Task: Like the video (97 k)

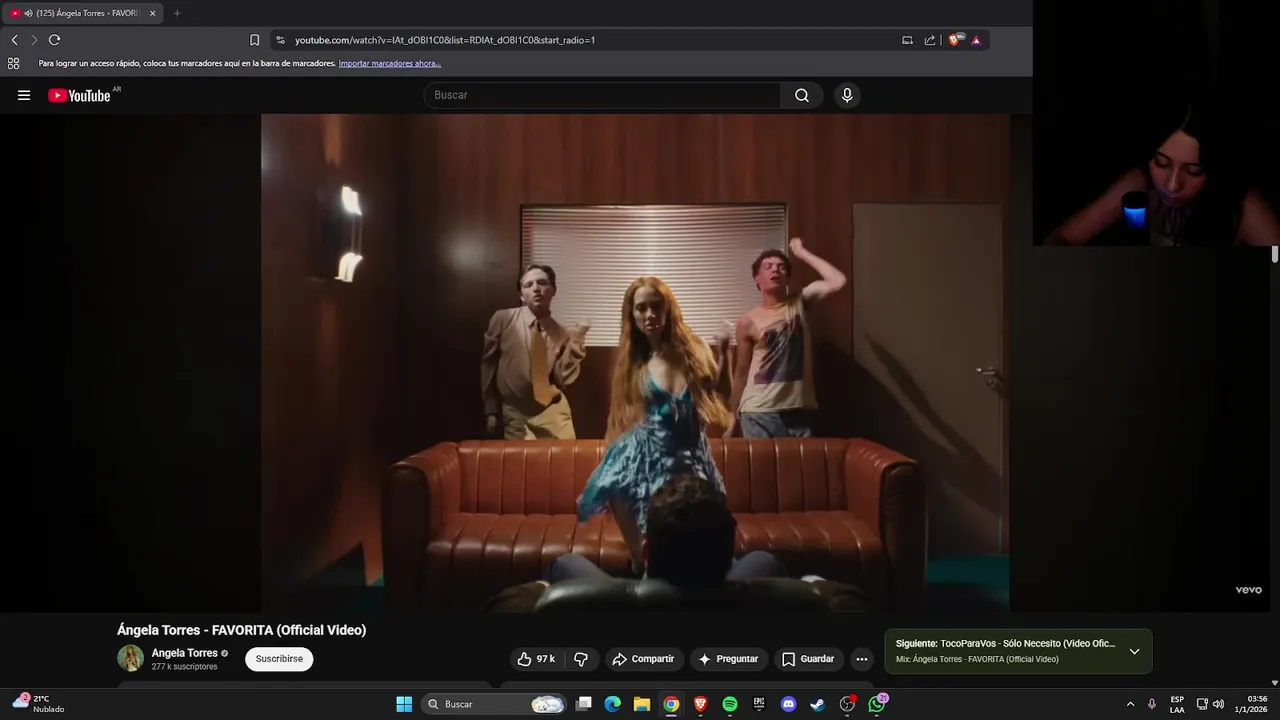Action: click(536, 659)
